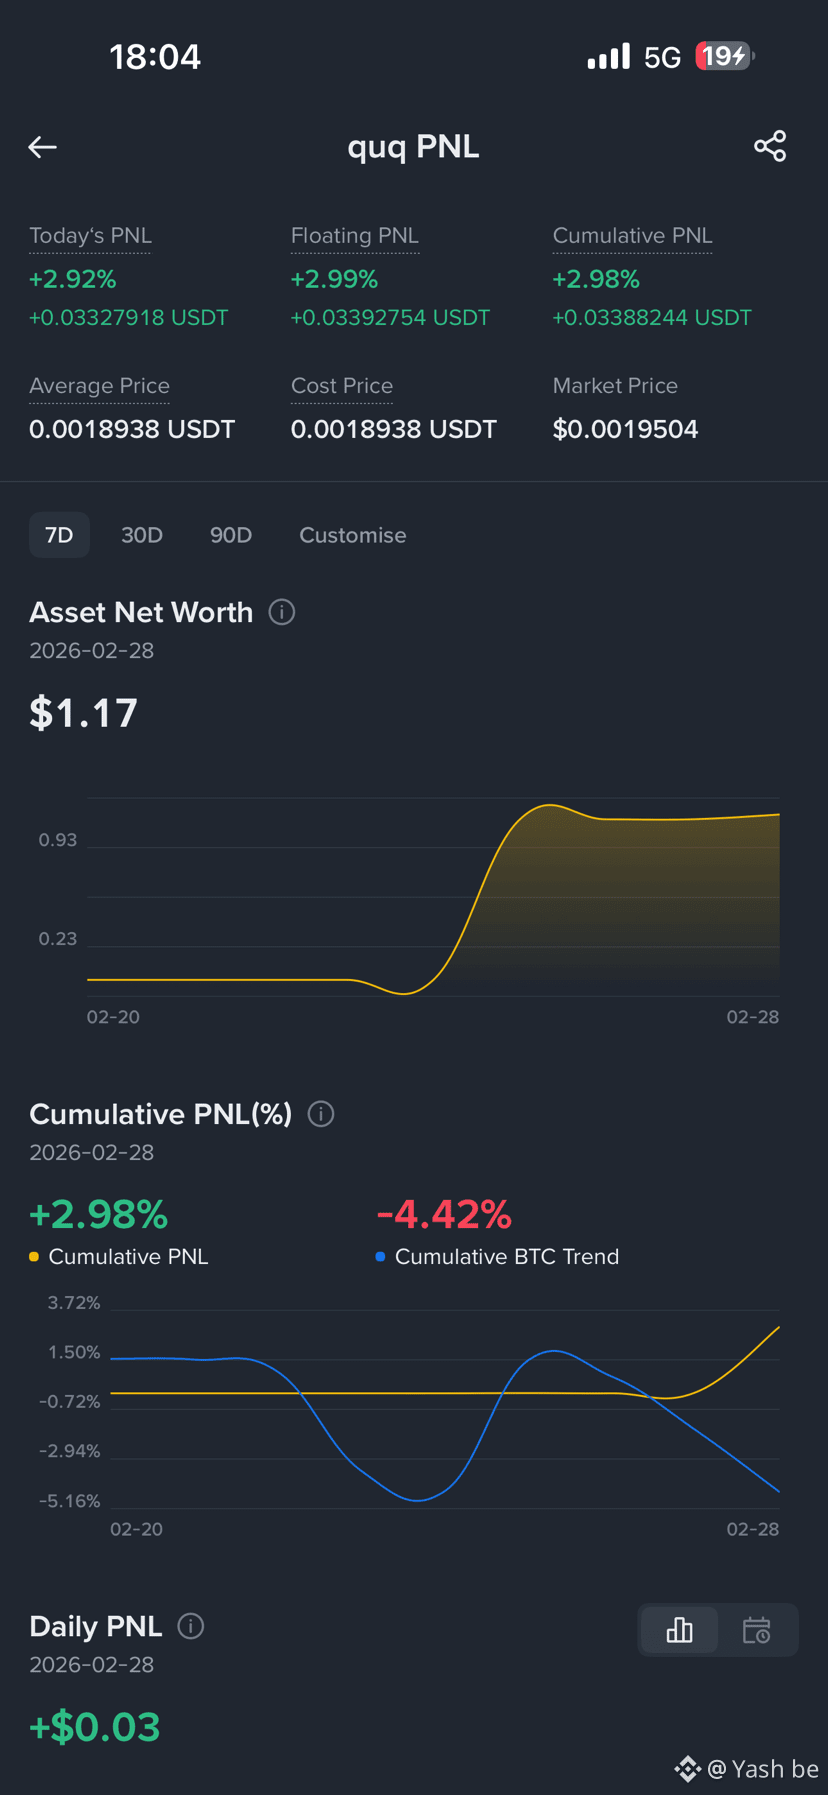Tap the Cost Price label
The height and width of the screenshot is (1795, 828).
(x=342, y=386)
